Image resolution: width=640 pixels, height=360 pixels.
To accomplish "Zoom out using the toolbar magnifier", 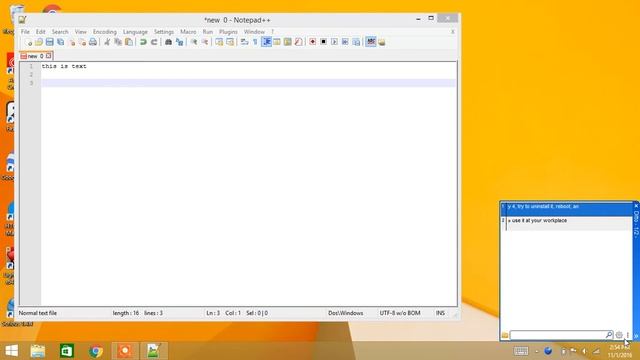I will (x=204, y=42).
